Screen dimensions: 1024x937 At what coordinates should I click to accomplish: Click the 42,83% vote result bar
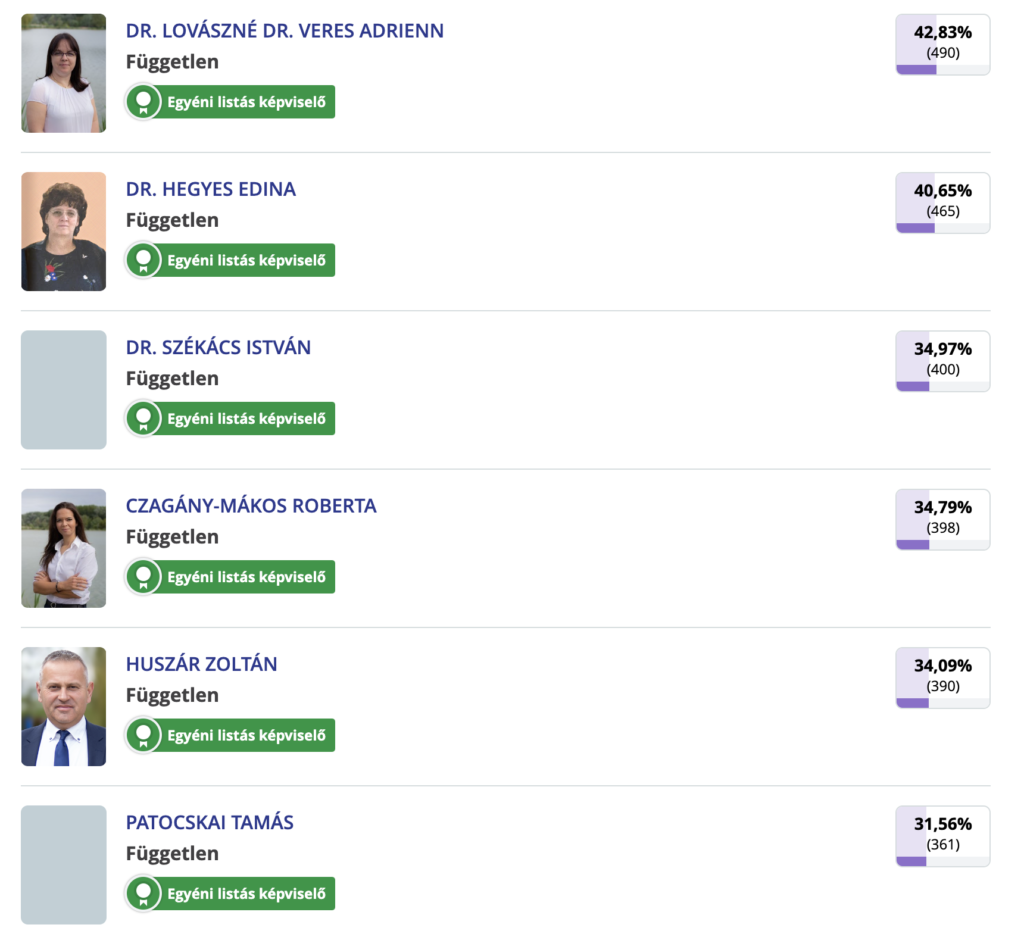(942, 69)
